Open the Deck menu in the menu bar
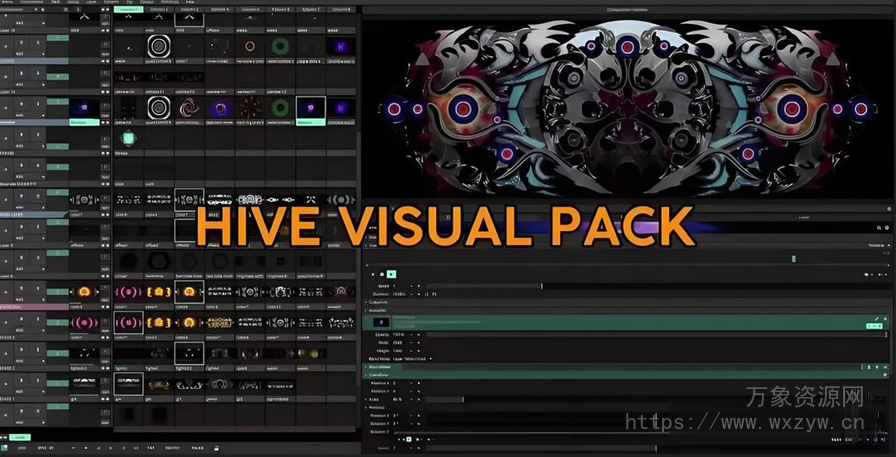 (x=55, y=2)
